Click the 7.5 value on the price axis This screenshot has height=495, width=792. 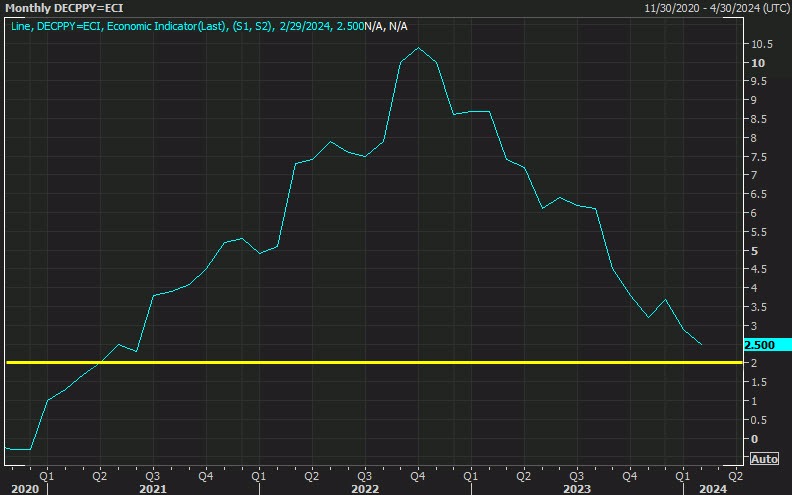pyautogui.click(x=758, y=157)
